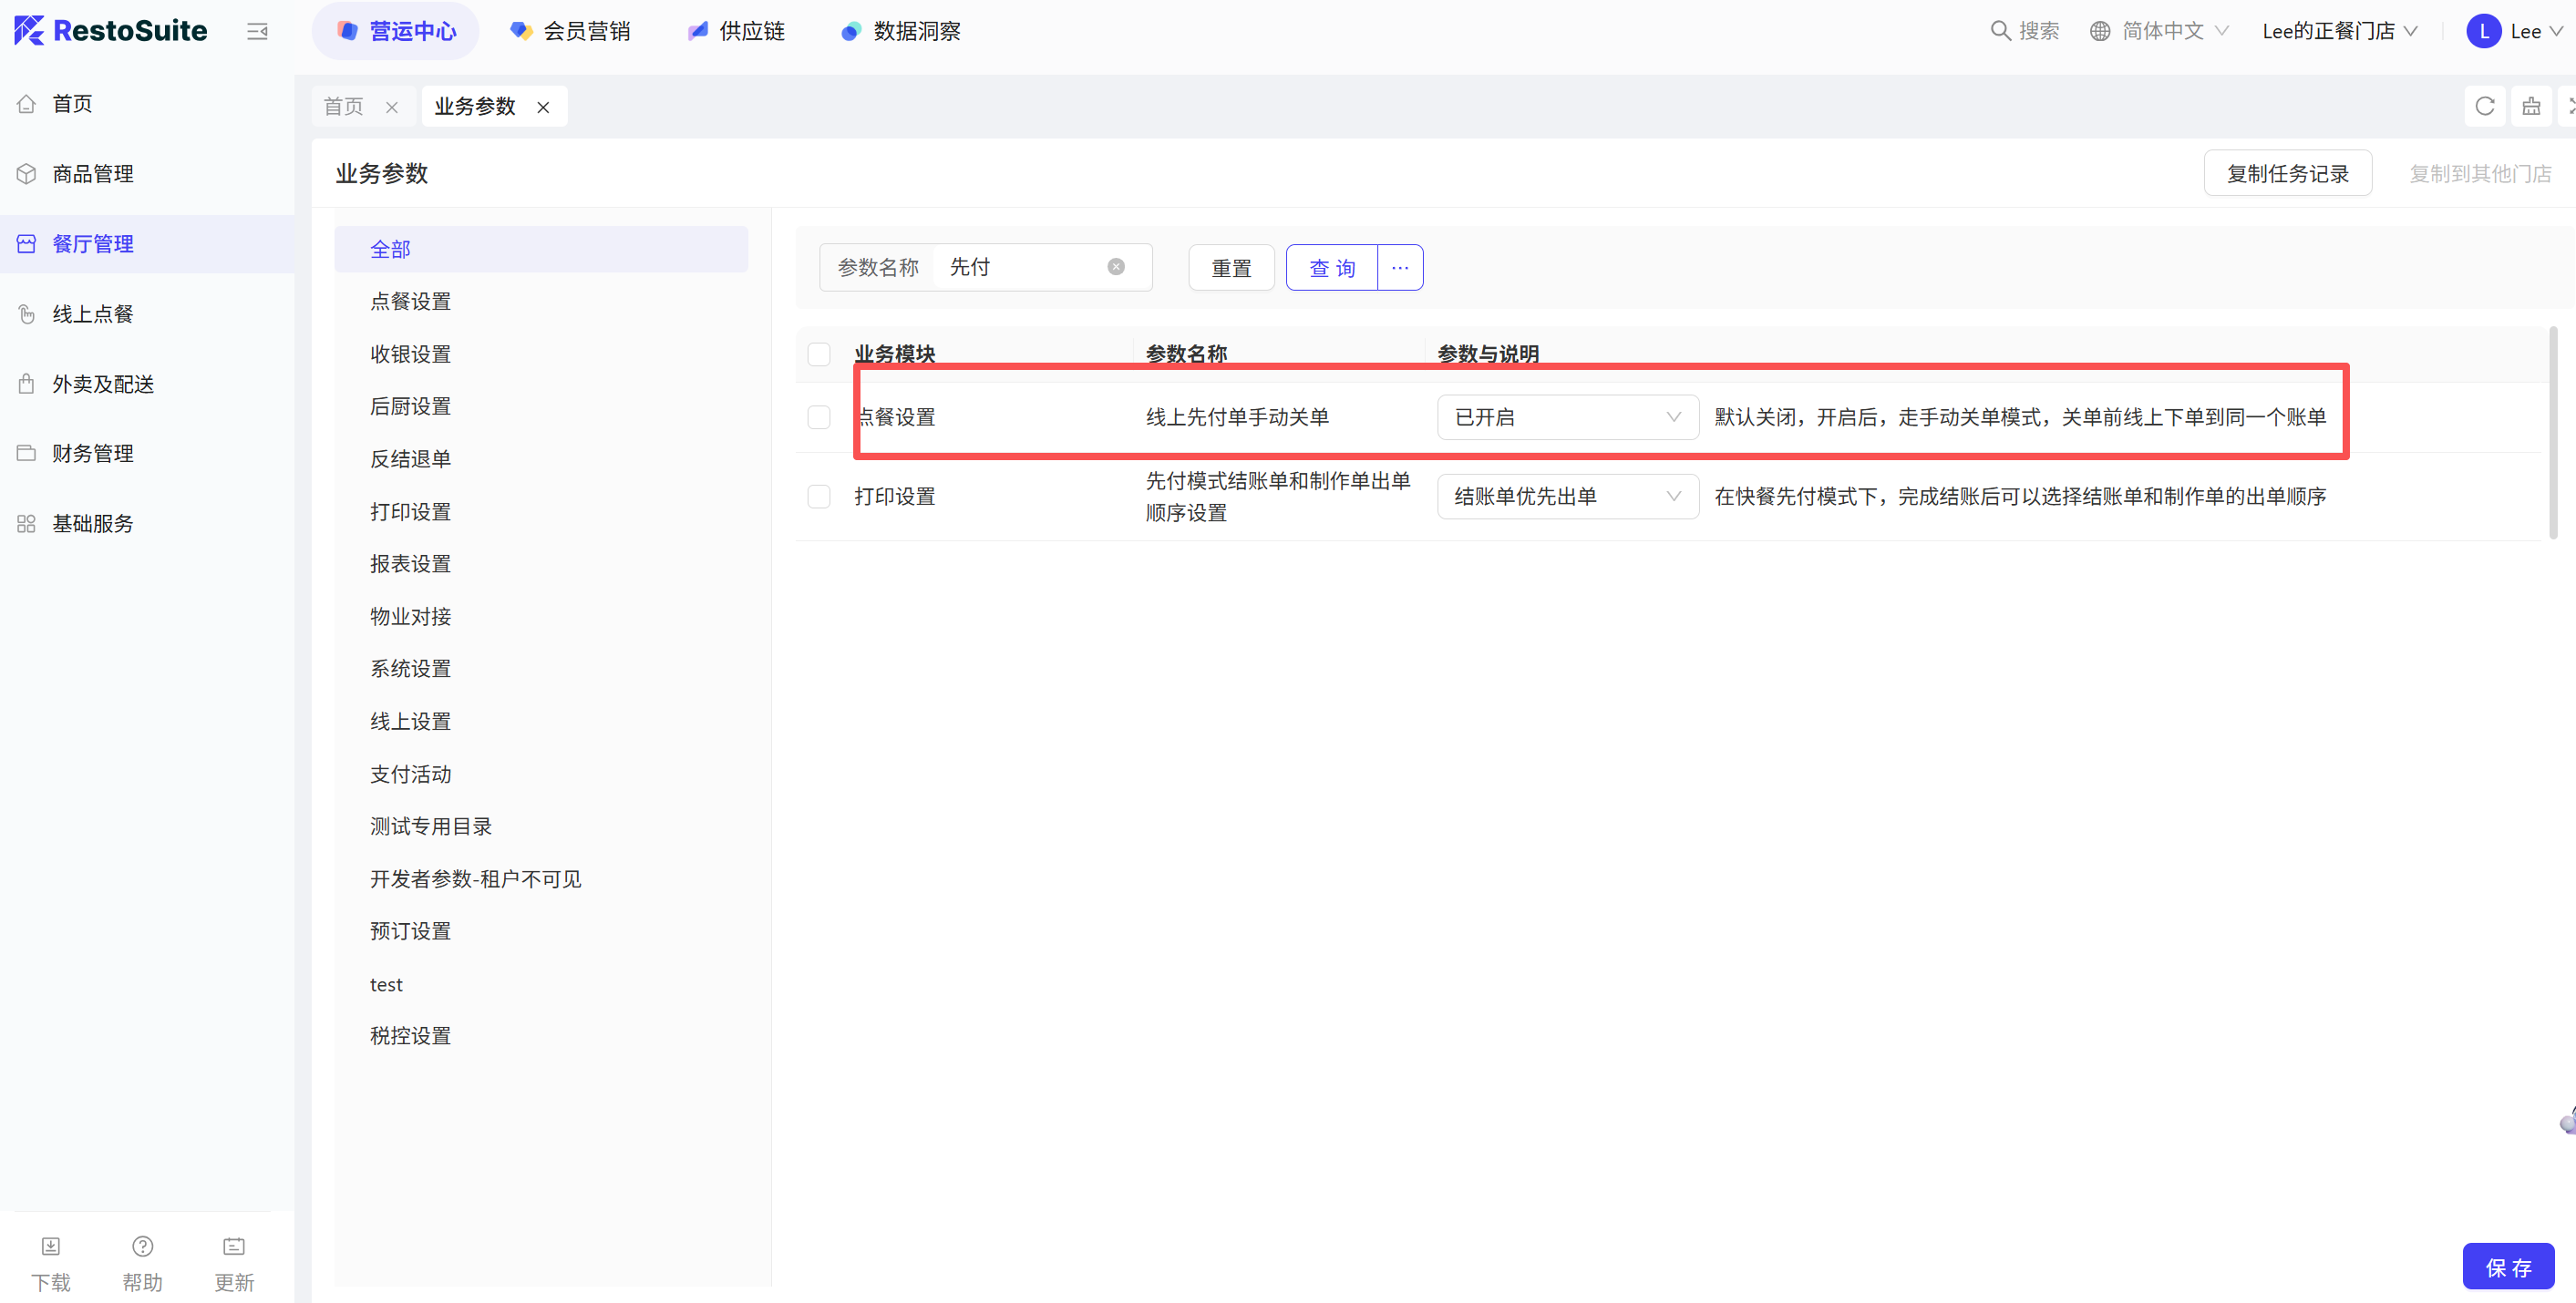Check the 打印设置 row checkbox
Image resolution: width=2576 pixels, height=1303 pixels.
click(x=819, y=496)
